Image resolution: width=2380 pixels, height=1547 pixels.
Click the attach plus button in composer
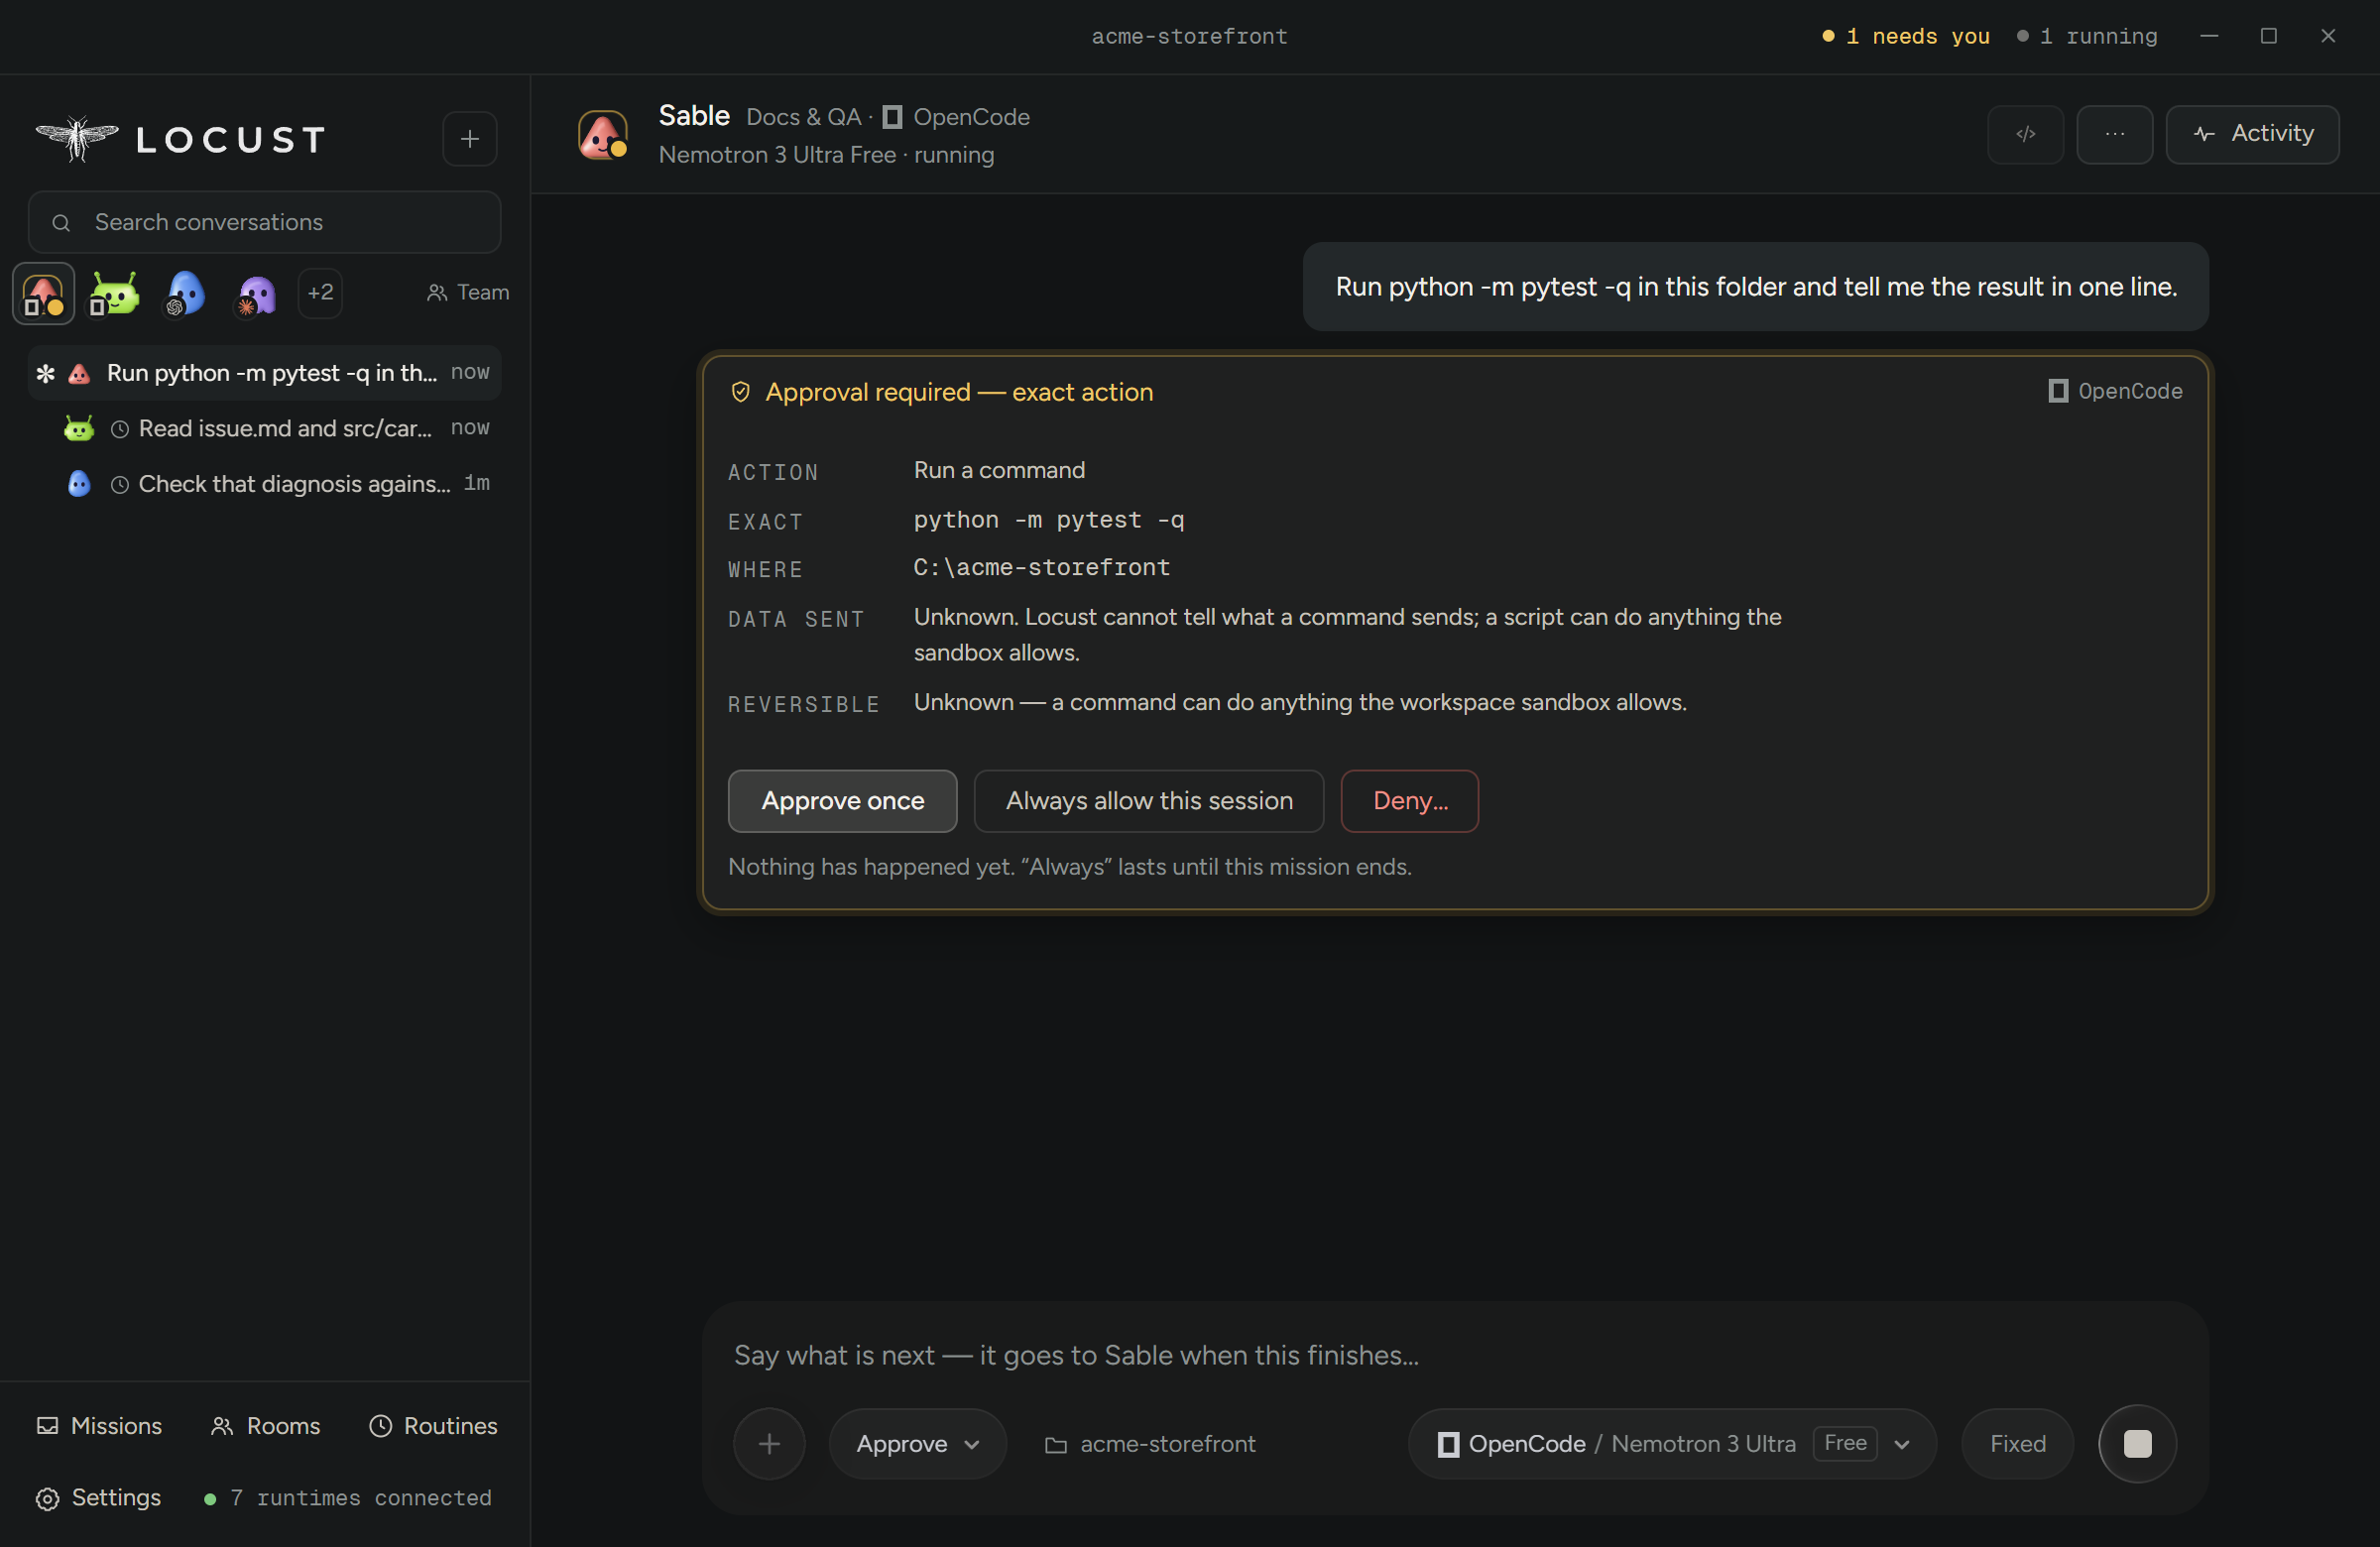(x=769, y=1444)
